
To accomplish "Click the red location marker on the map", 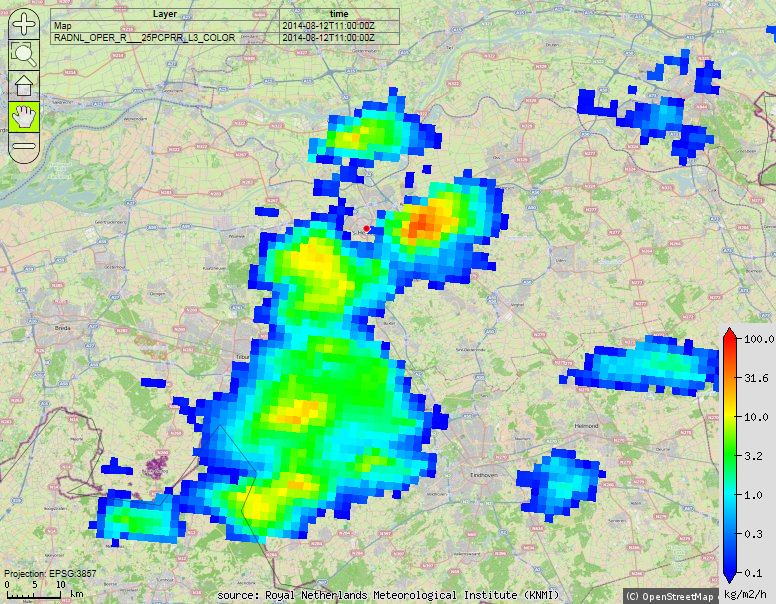I will (367, 229).
